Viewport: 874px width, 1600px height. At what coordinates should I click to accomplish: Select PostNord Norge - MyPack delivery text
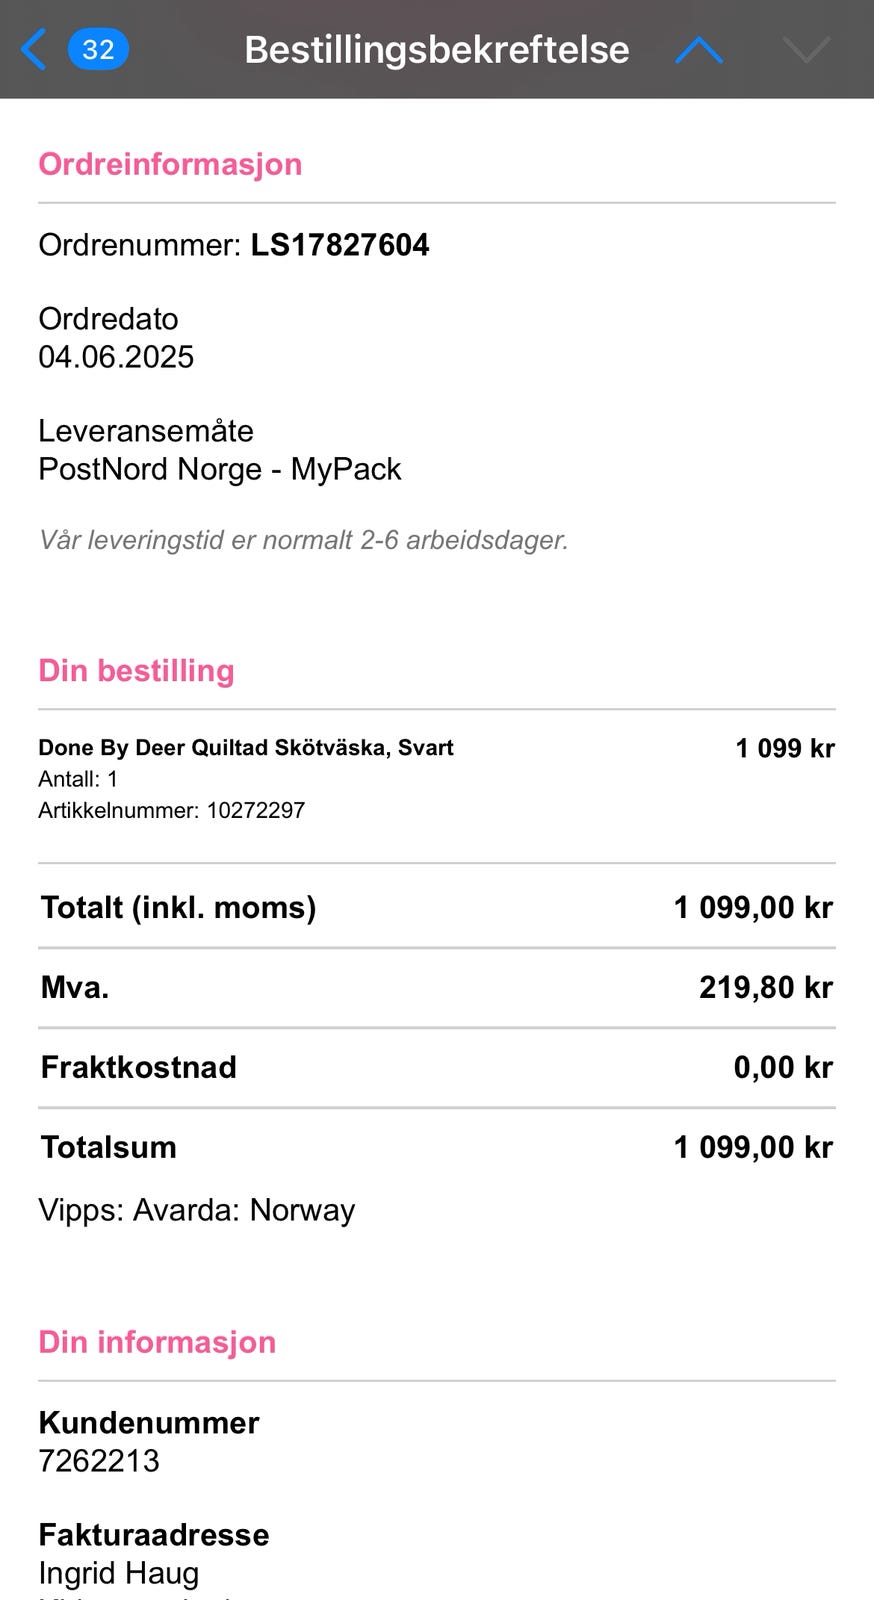(x=220, y=469)
